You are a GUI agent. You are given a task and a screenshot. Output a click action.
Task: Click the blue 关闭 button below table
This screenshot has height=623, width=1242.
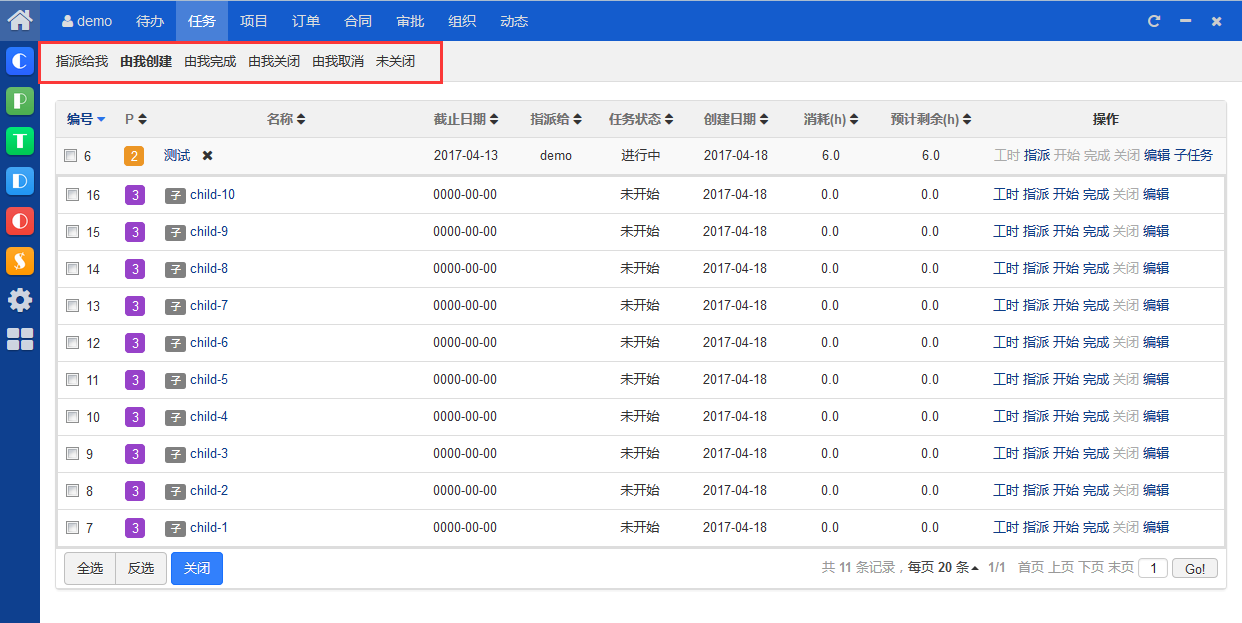[197, 568]
